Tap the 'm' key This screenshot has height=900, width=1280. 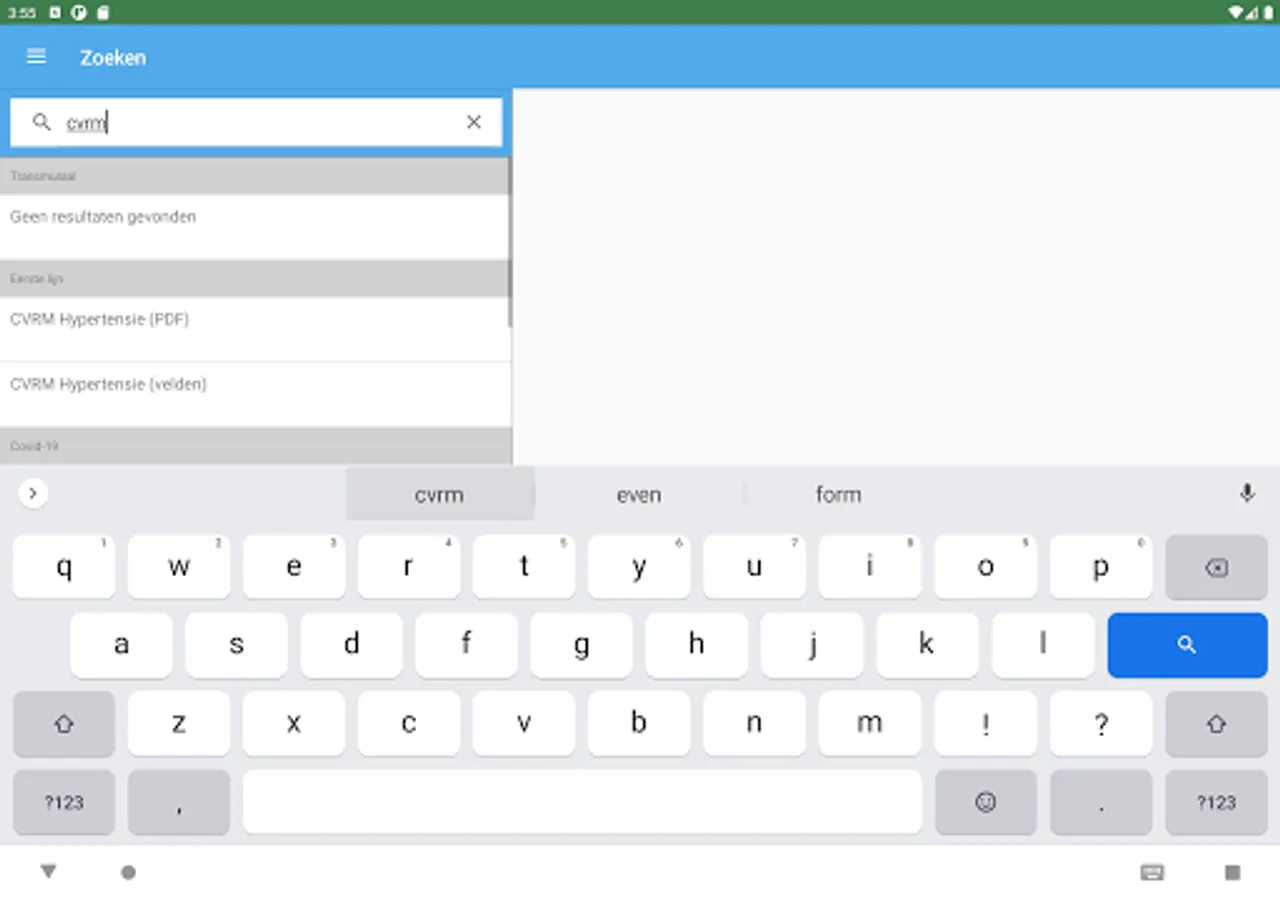coord(870,724)
